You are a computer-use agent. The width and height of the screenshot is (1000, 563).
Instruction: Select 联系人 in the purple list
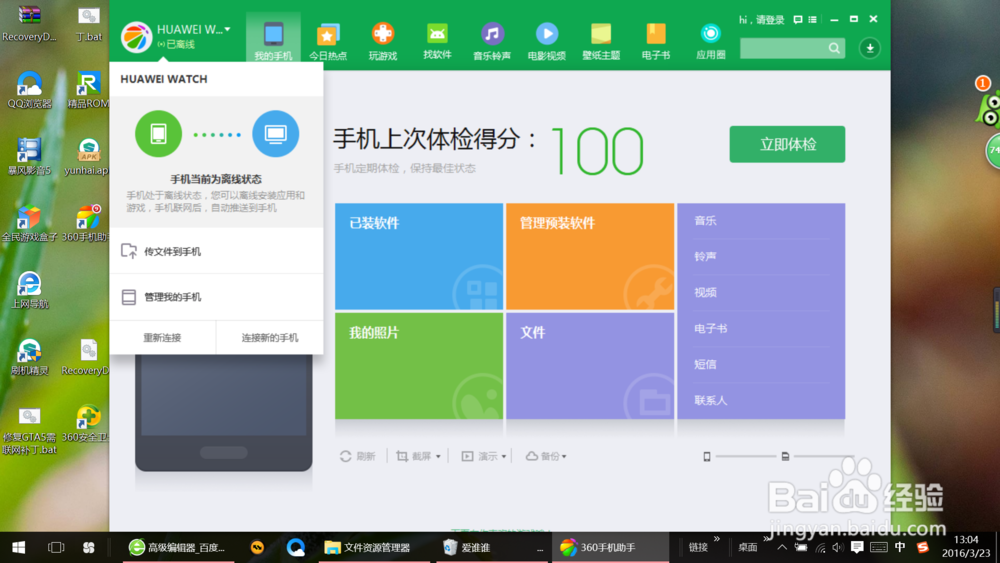[x=710, y=400]
